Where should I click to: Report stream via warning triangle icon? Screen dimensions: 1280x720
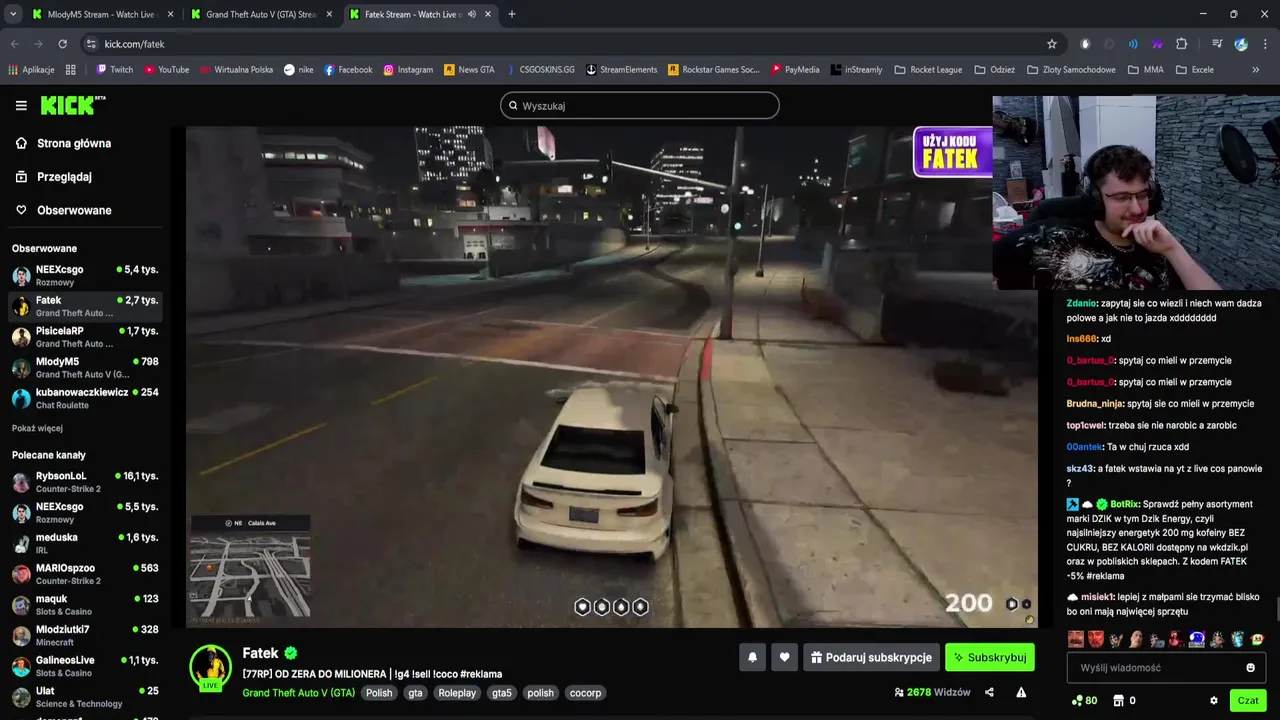[1021, 692]
